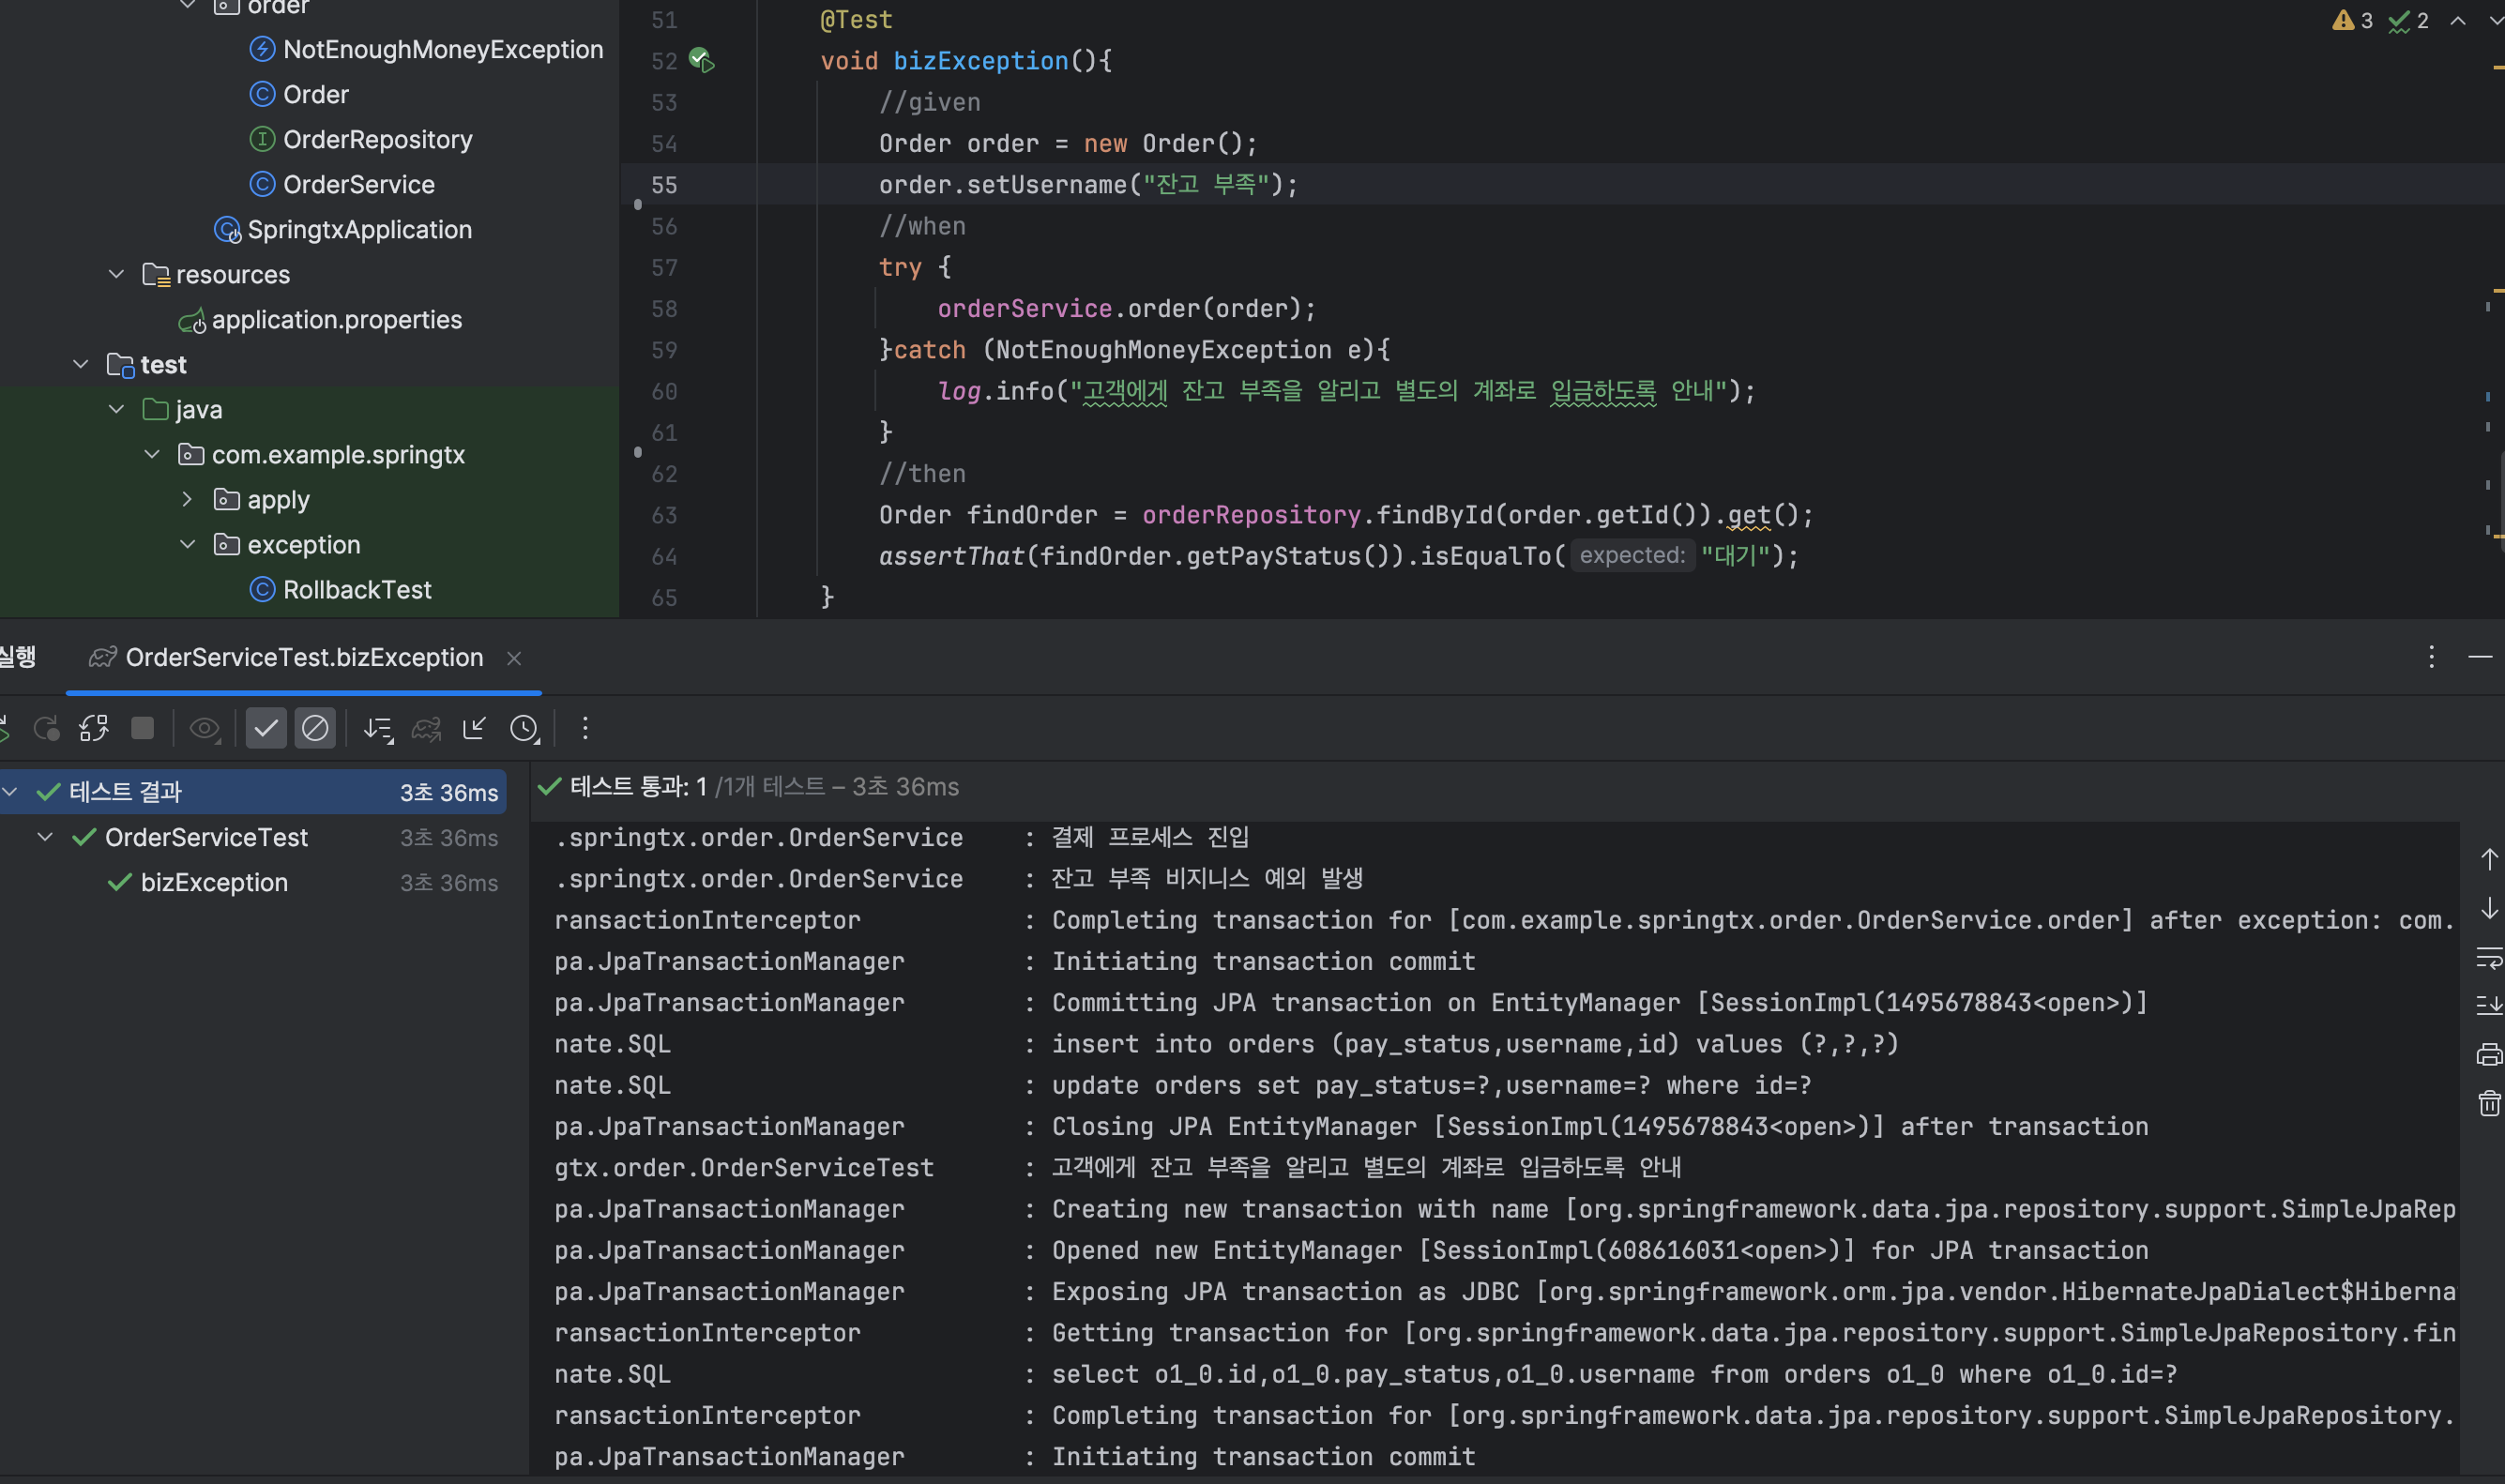Click the Rerun failed tests icon
This screenshot has height=1484, width=2505.
pos(46,728)
